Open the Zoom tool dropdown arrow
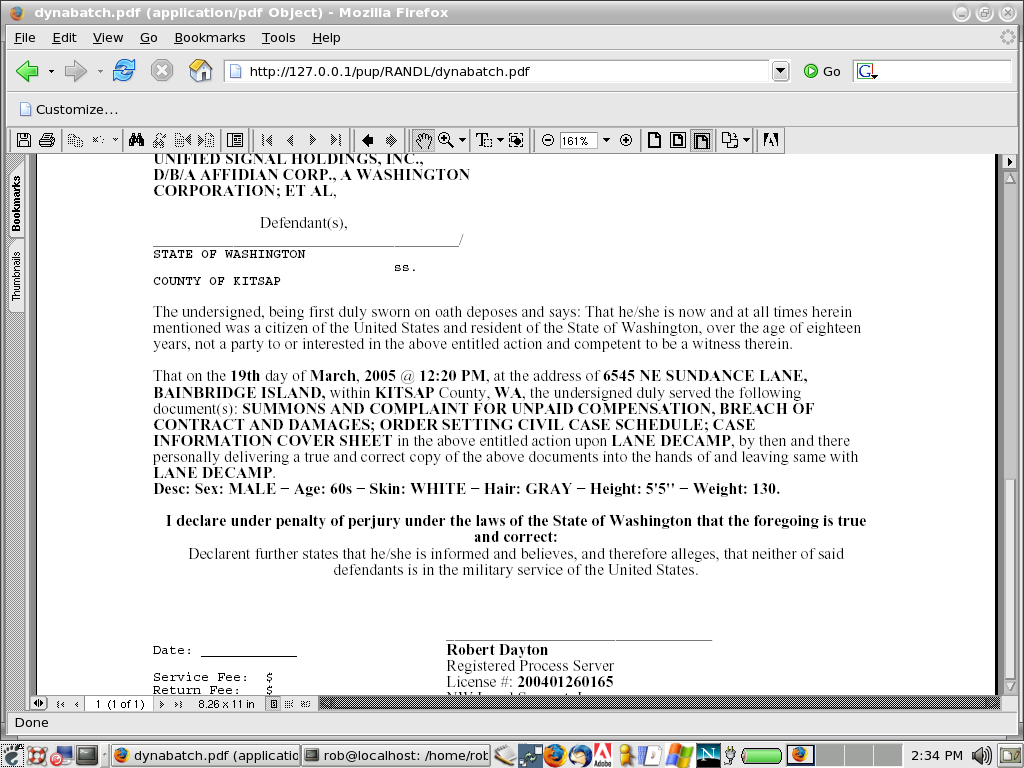 click(461, 141)
